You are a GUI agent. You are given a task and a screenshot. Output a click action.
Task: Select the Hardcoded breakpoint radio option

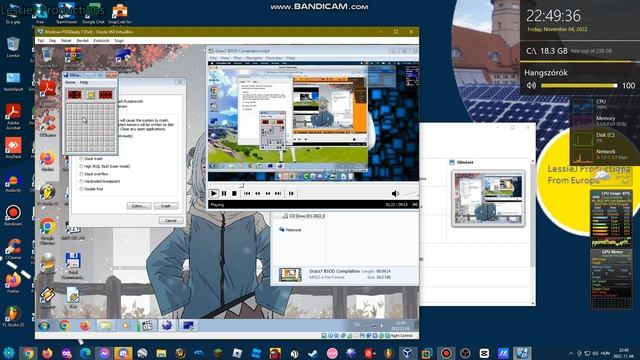pos(81,181)
